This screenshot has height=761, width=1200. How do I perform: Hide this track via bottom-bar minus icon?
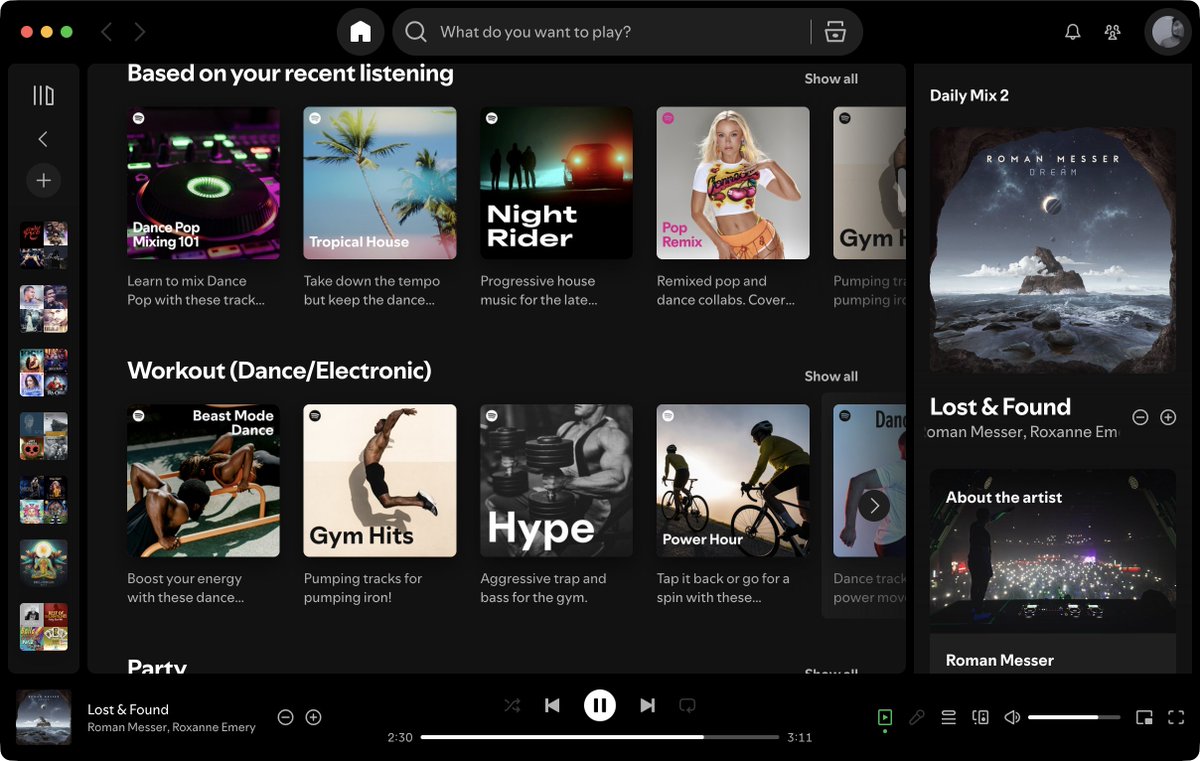point(285,717)
